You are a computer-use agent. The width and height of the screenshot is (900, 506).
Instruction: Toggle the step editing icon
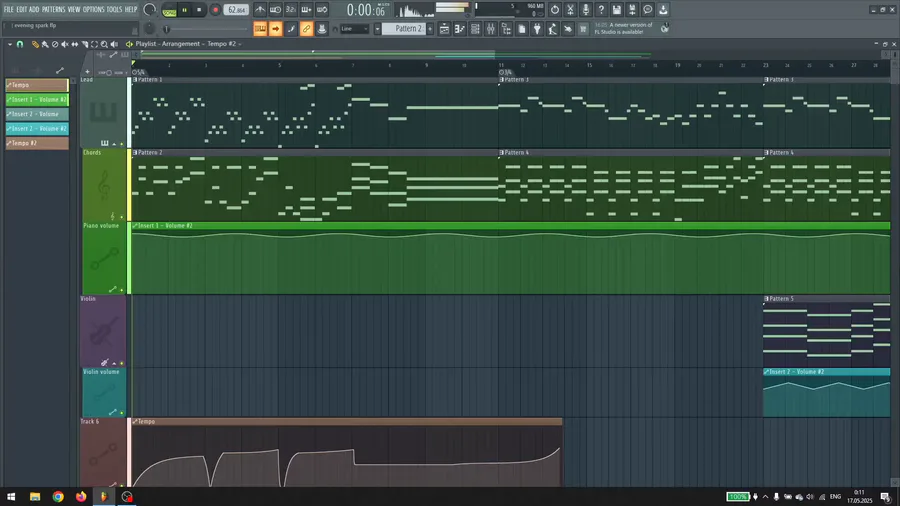point(291,29)
